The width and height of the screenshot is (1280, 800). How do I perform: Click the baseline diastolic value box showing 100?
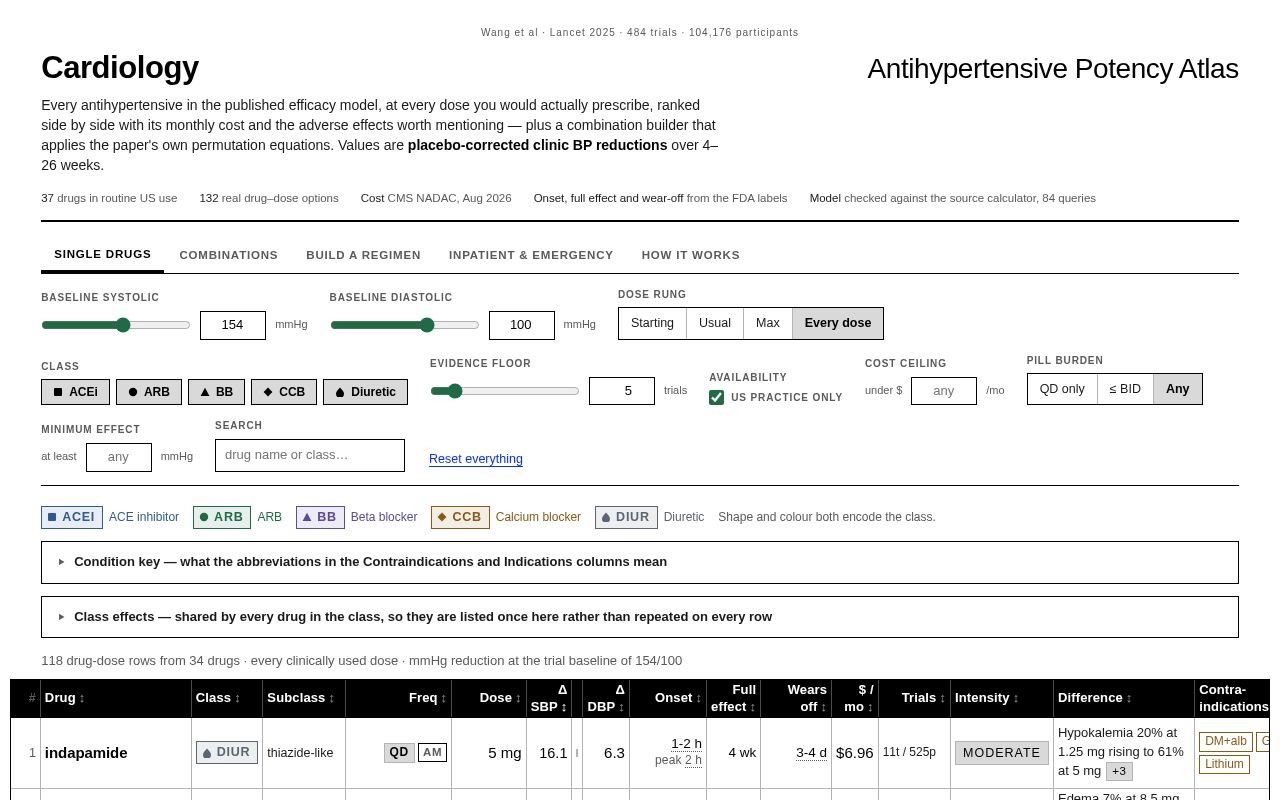tap(522, 325)
